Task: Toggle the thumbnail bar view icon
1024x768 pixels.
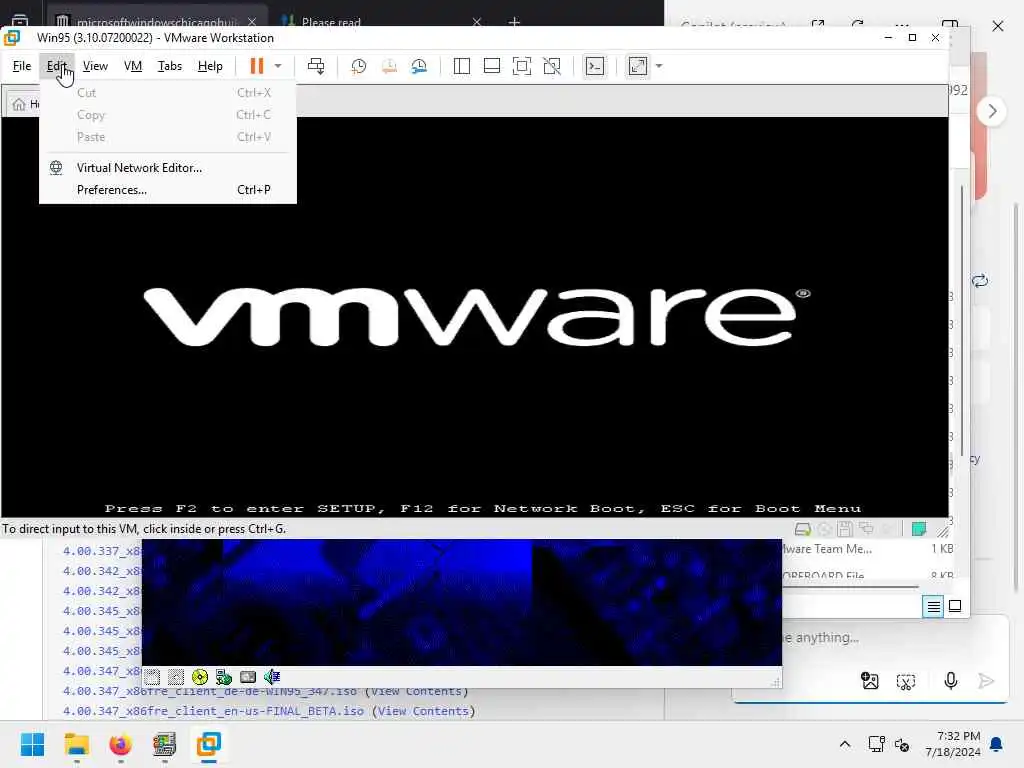Action: [492, 66]
